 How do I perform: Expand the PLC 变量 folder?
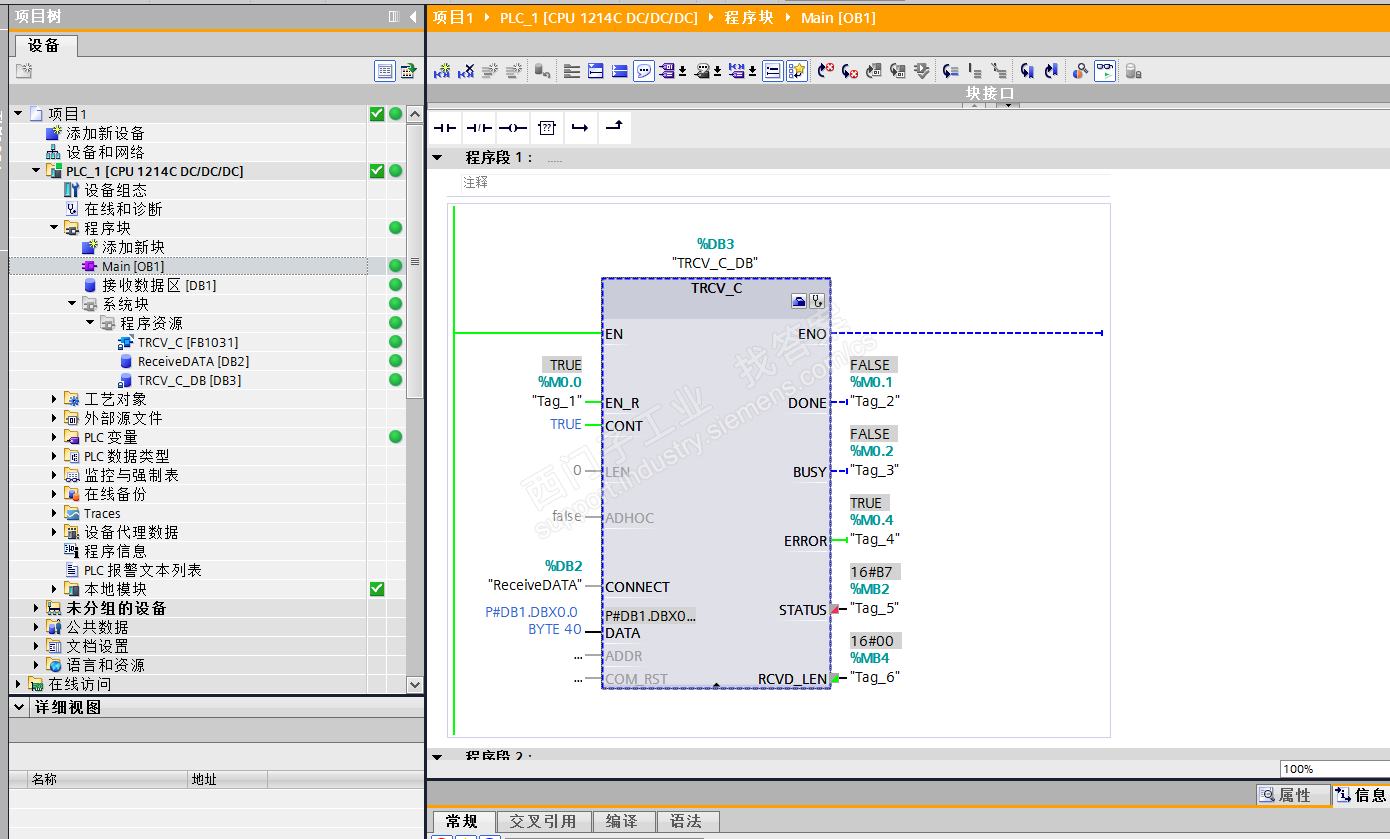click(x=55, y=437)
